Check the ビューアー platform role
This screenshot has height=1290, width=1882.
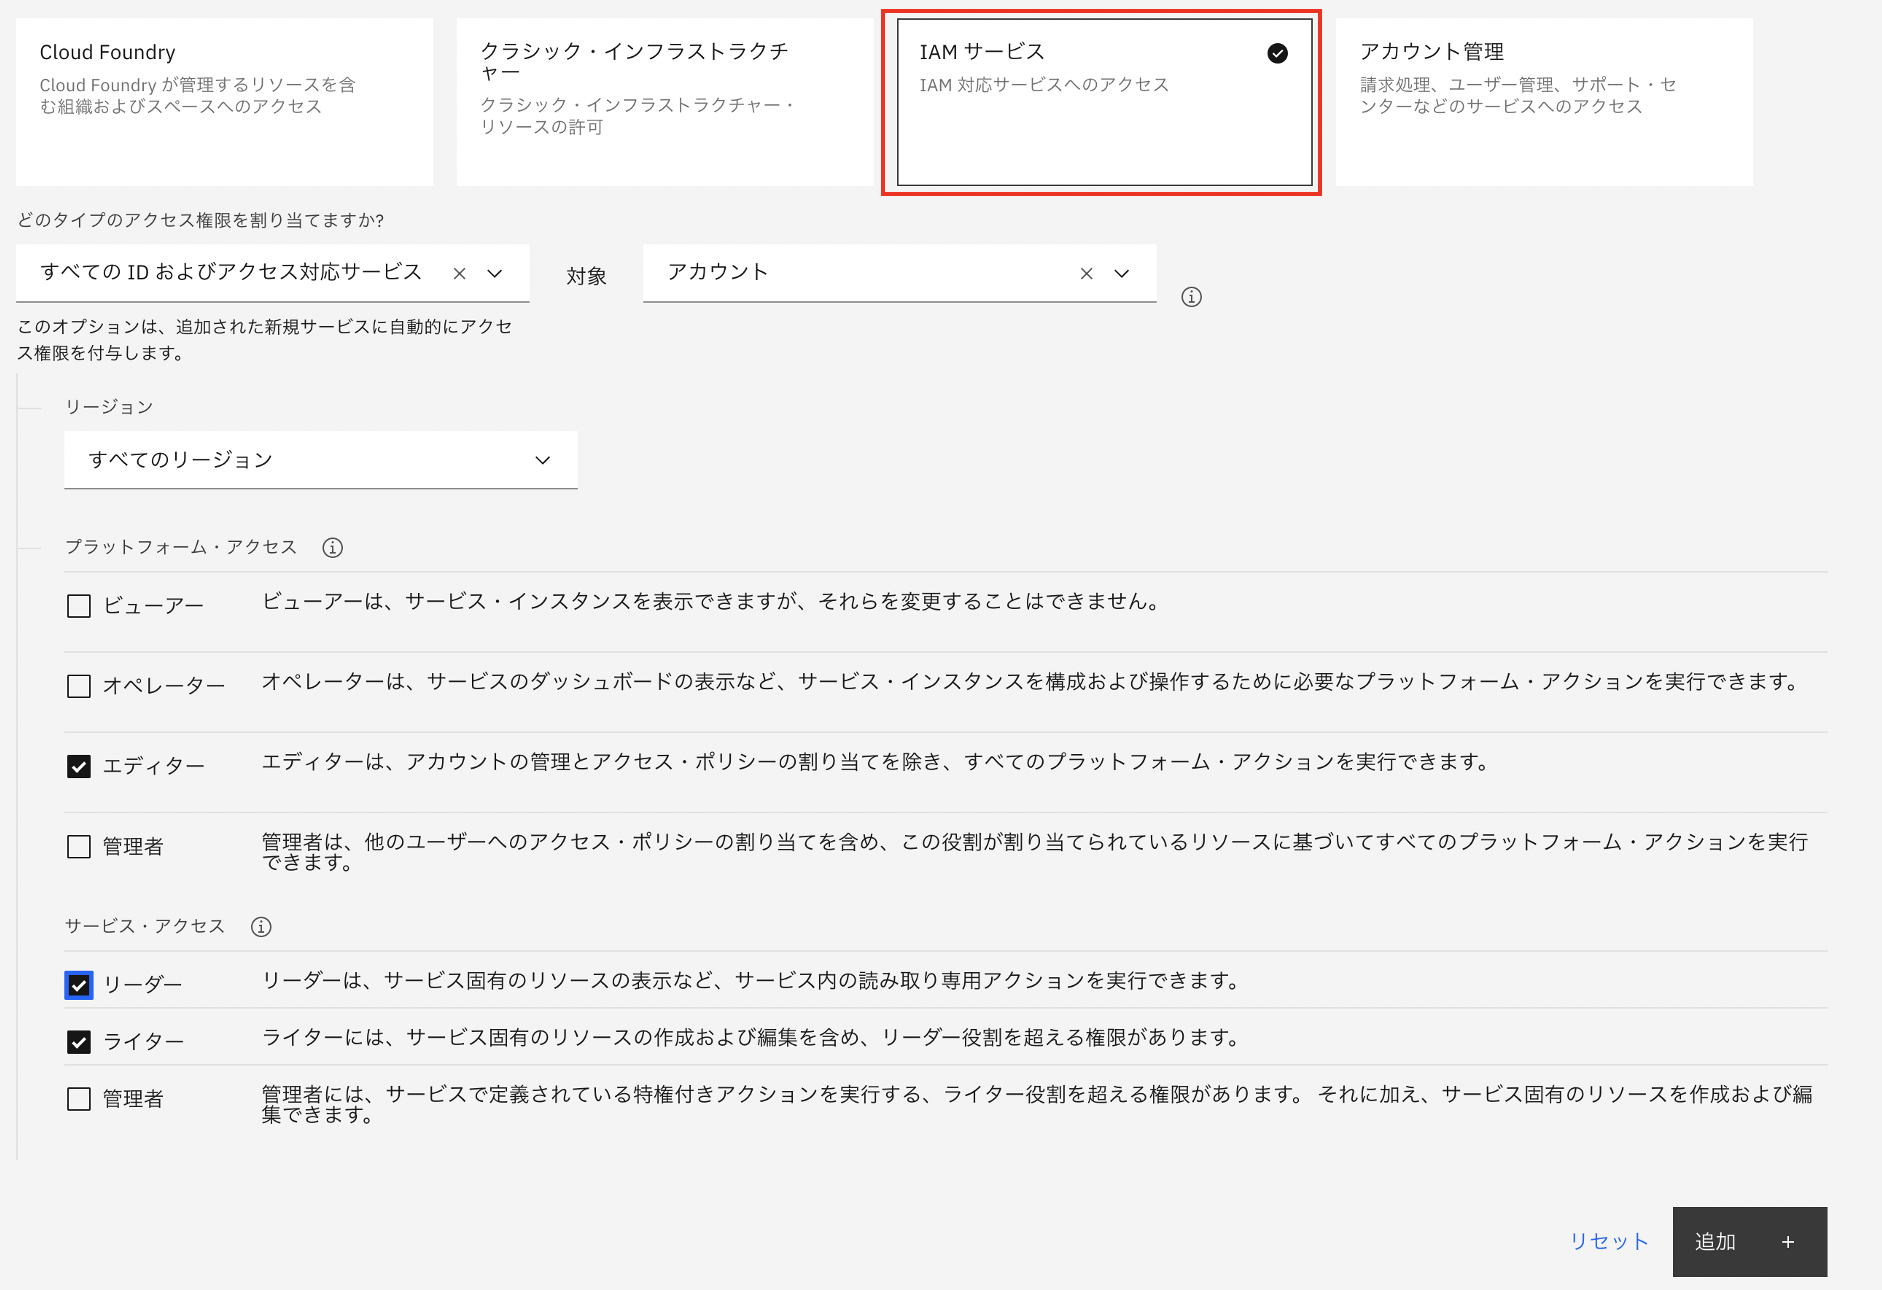[79, 606]
